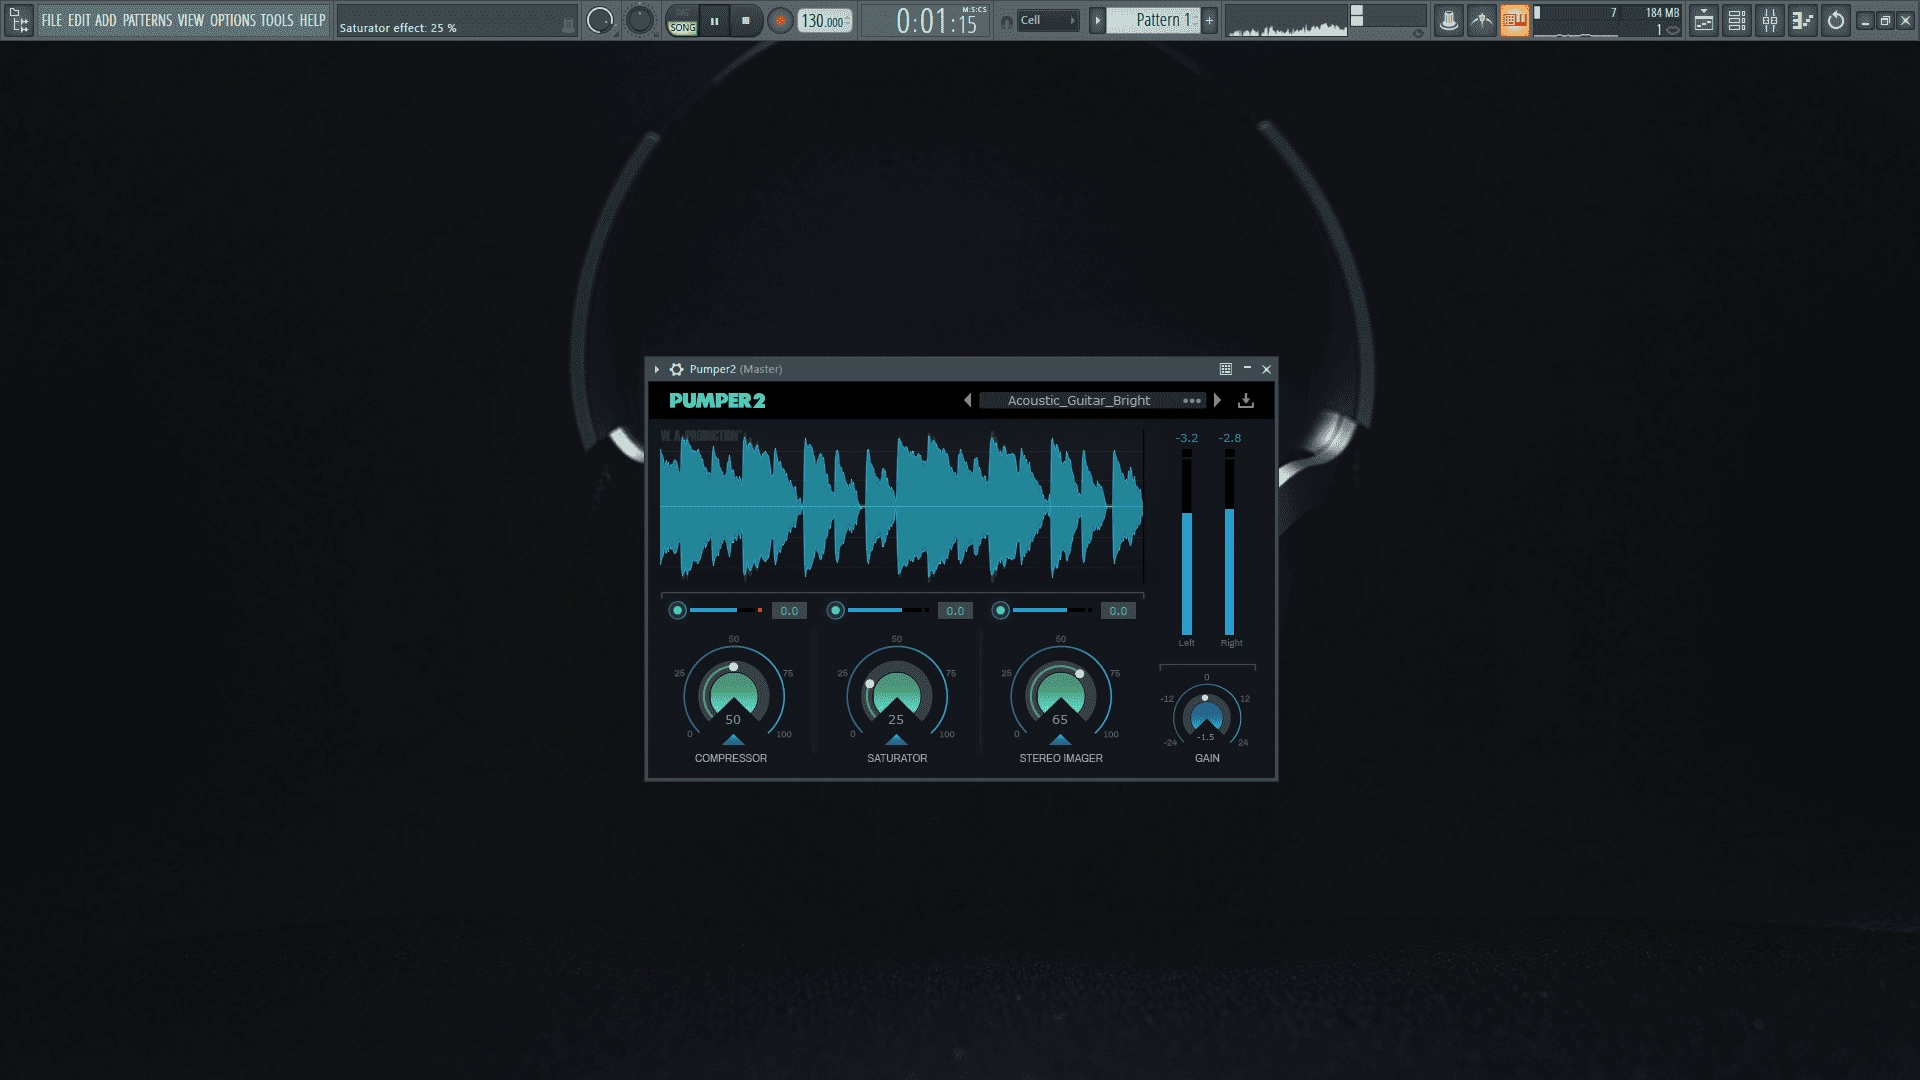Pause playback with the transport pause button

pyautogui.click(x=714, y=21)
